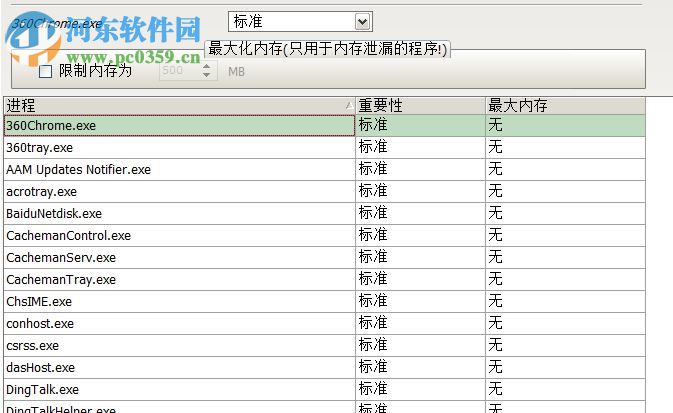The image size is (673, 413).
Task: Click 标准 importance cell for conhost.exe
Action: click(420, 324)
